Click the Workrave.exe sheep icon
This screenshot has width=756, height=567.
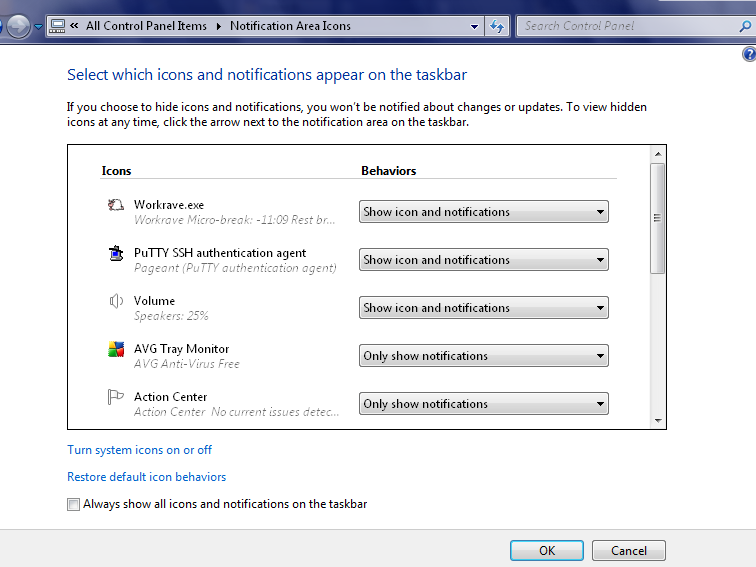click(115, 206)
